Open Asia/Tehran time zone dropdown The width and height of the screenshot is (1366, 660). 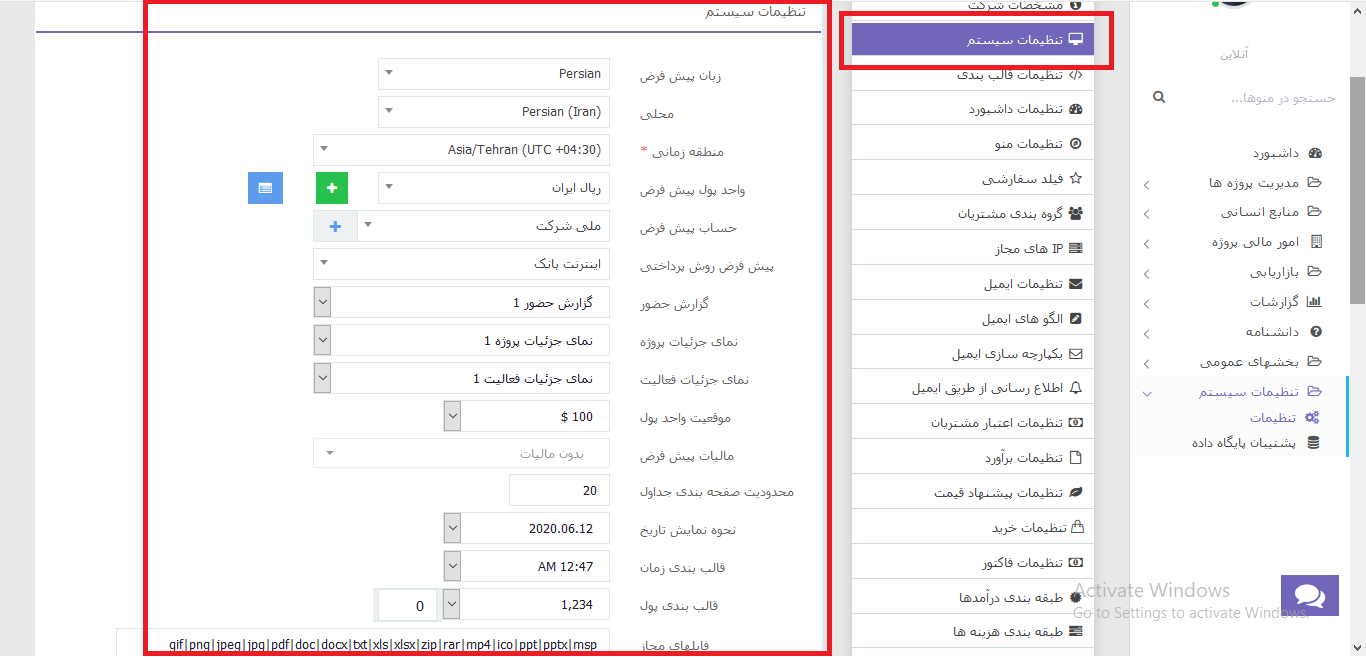pyautogui.click(x=461, y=150)
